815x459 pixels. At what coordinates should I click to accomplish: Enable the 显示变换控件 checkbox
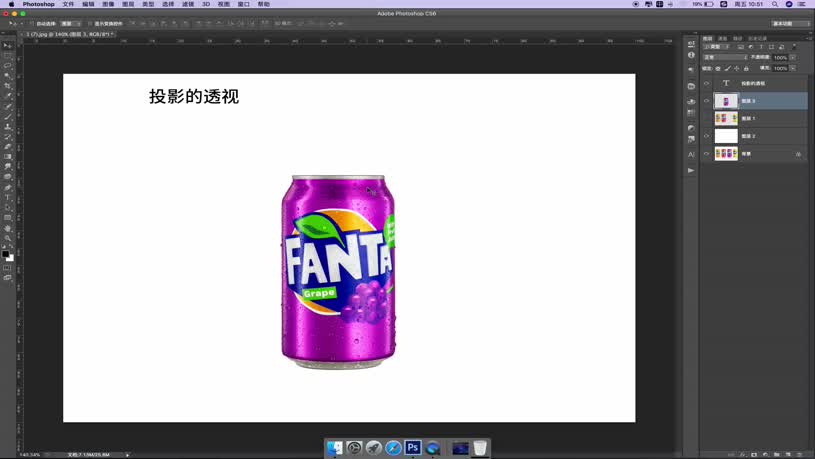89,24
